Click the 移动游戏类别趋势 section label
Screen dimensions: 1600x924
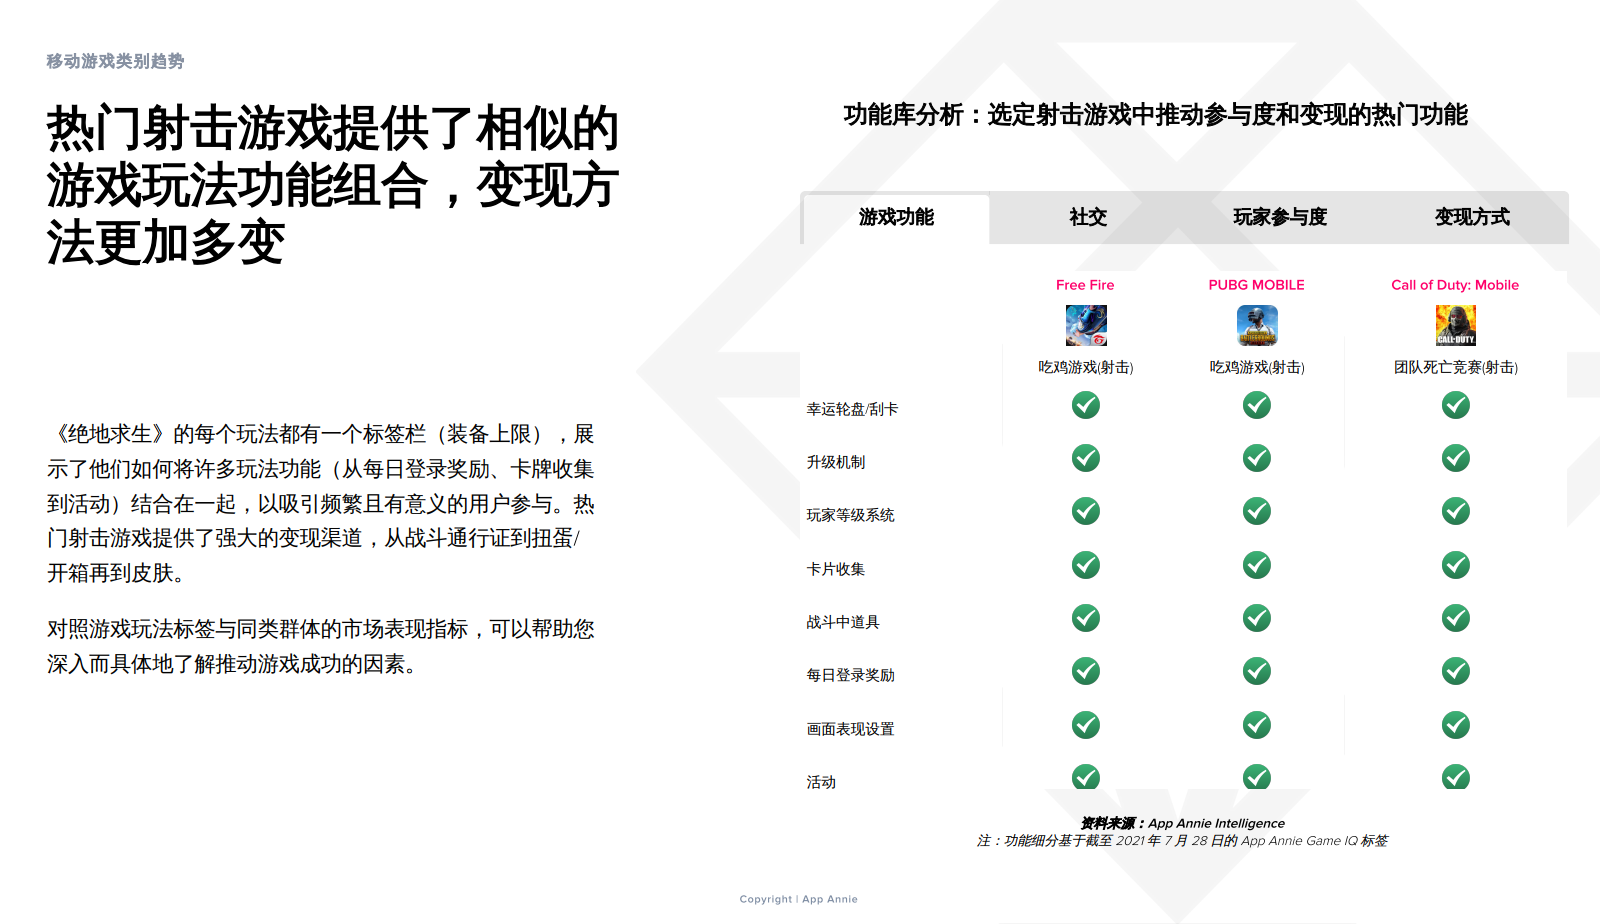coord(115,61)
